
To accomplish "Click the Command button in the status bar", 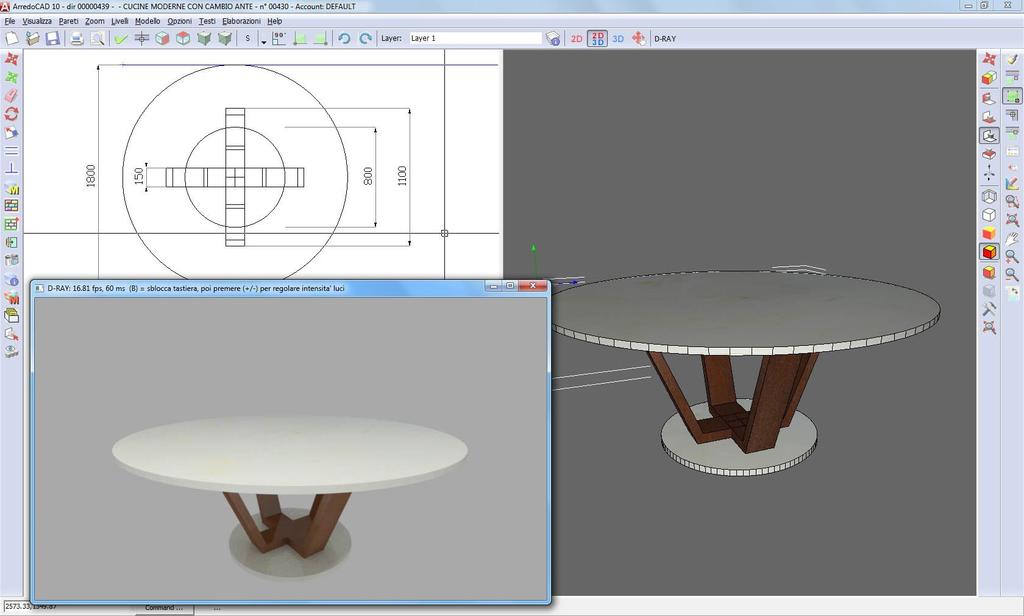I will [164, 608].
